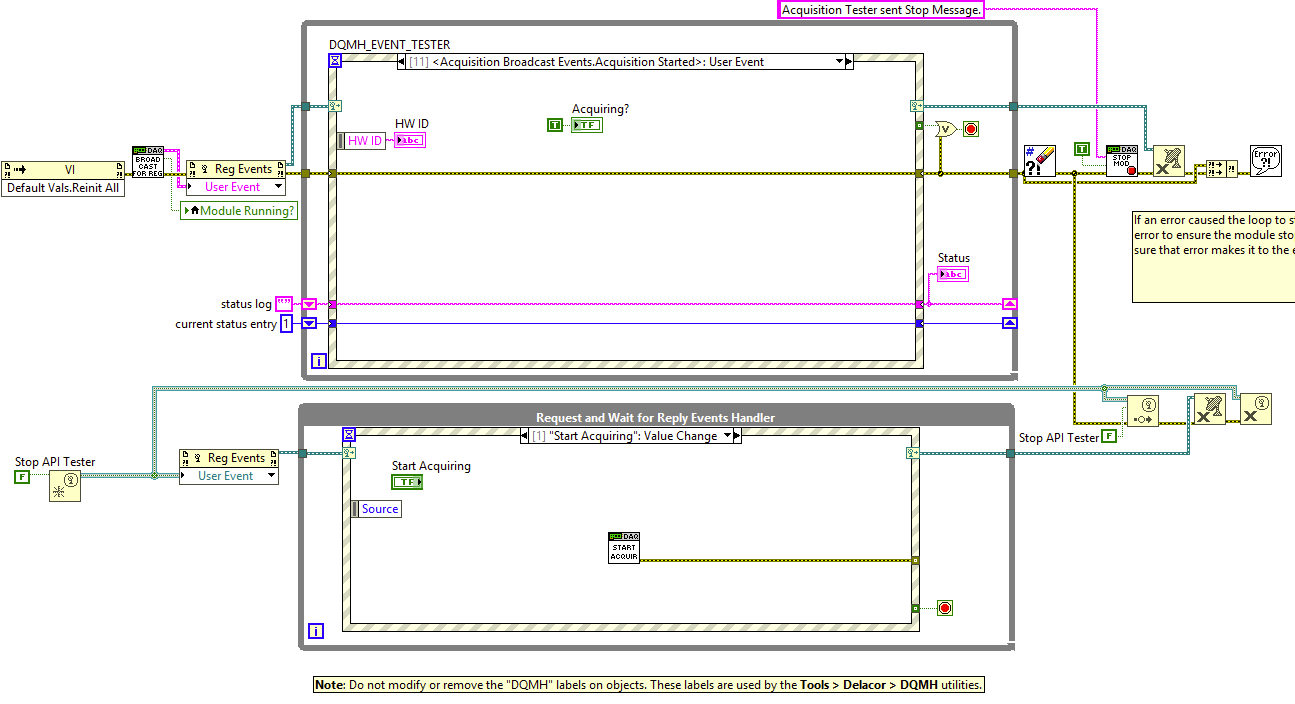Click the Reg Events header fed by Broadcast For Reg

pyautogui.click(x=236, y=170)
